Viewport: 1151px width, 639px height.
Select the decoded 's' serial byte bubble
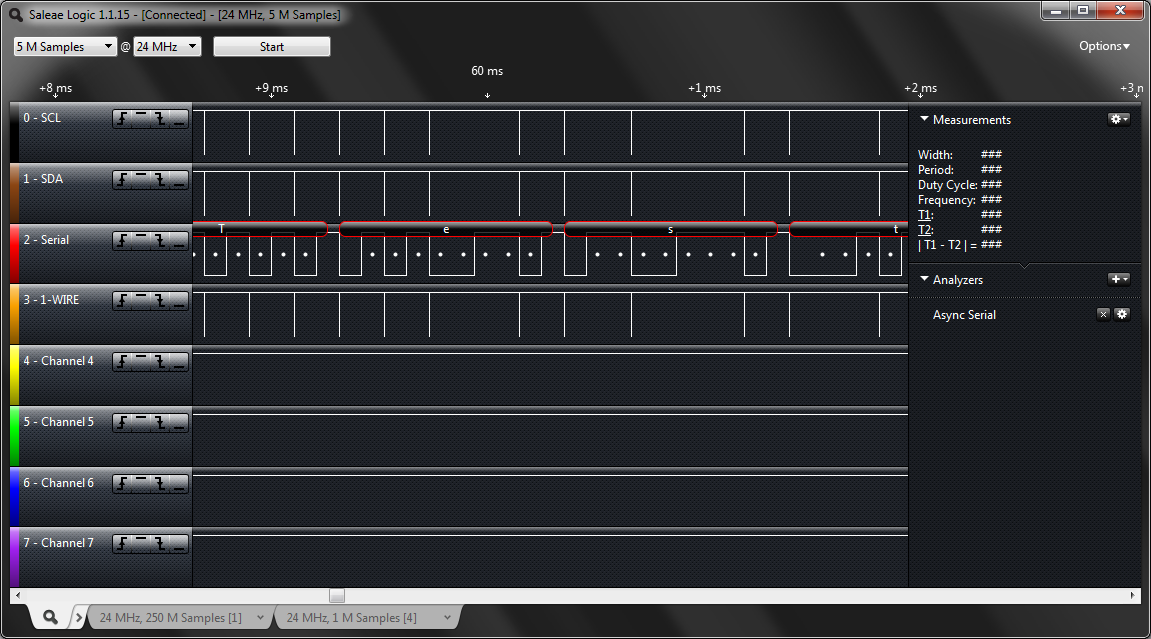[x=670, y=229]
